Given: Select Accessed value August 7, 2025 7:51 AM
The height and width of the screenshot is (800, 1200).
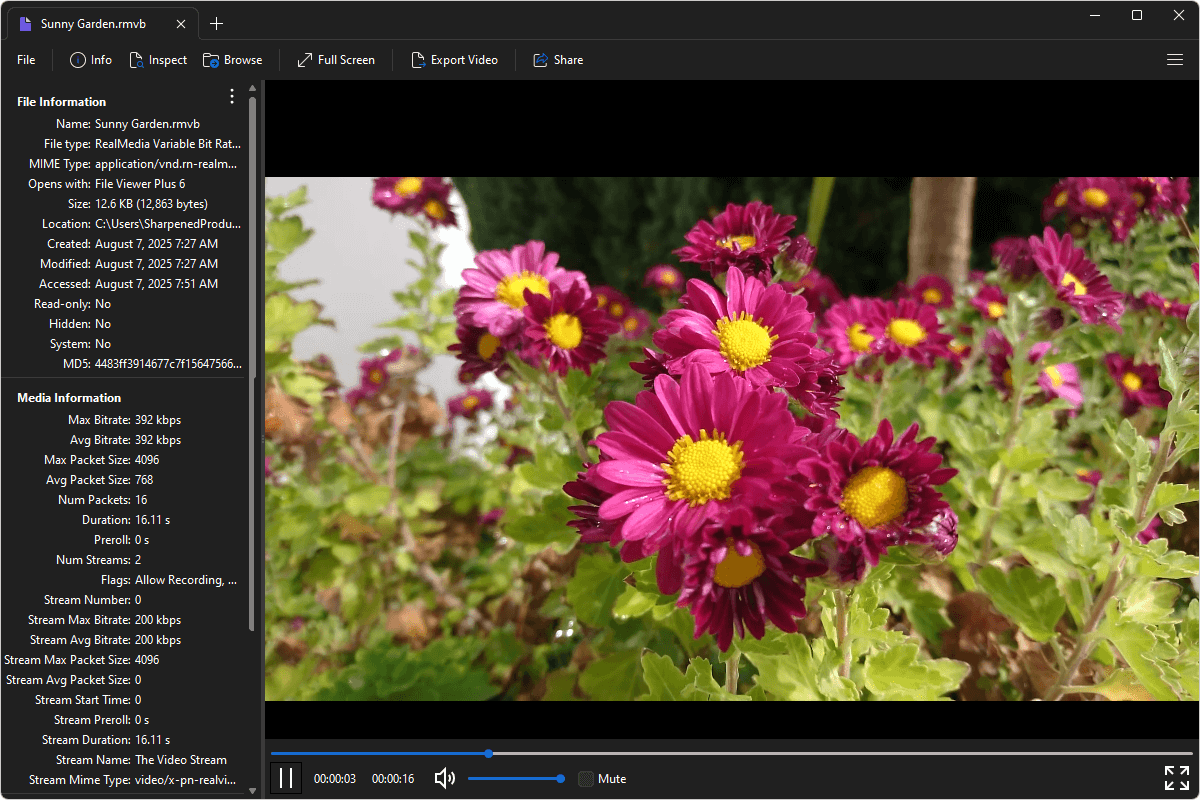Looking at the screenshot, I should (x=156, y=284).
